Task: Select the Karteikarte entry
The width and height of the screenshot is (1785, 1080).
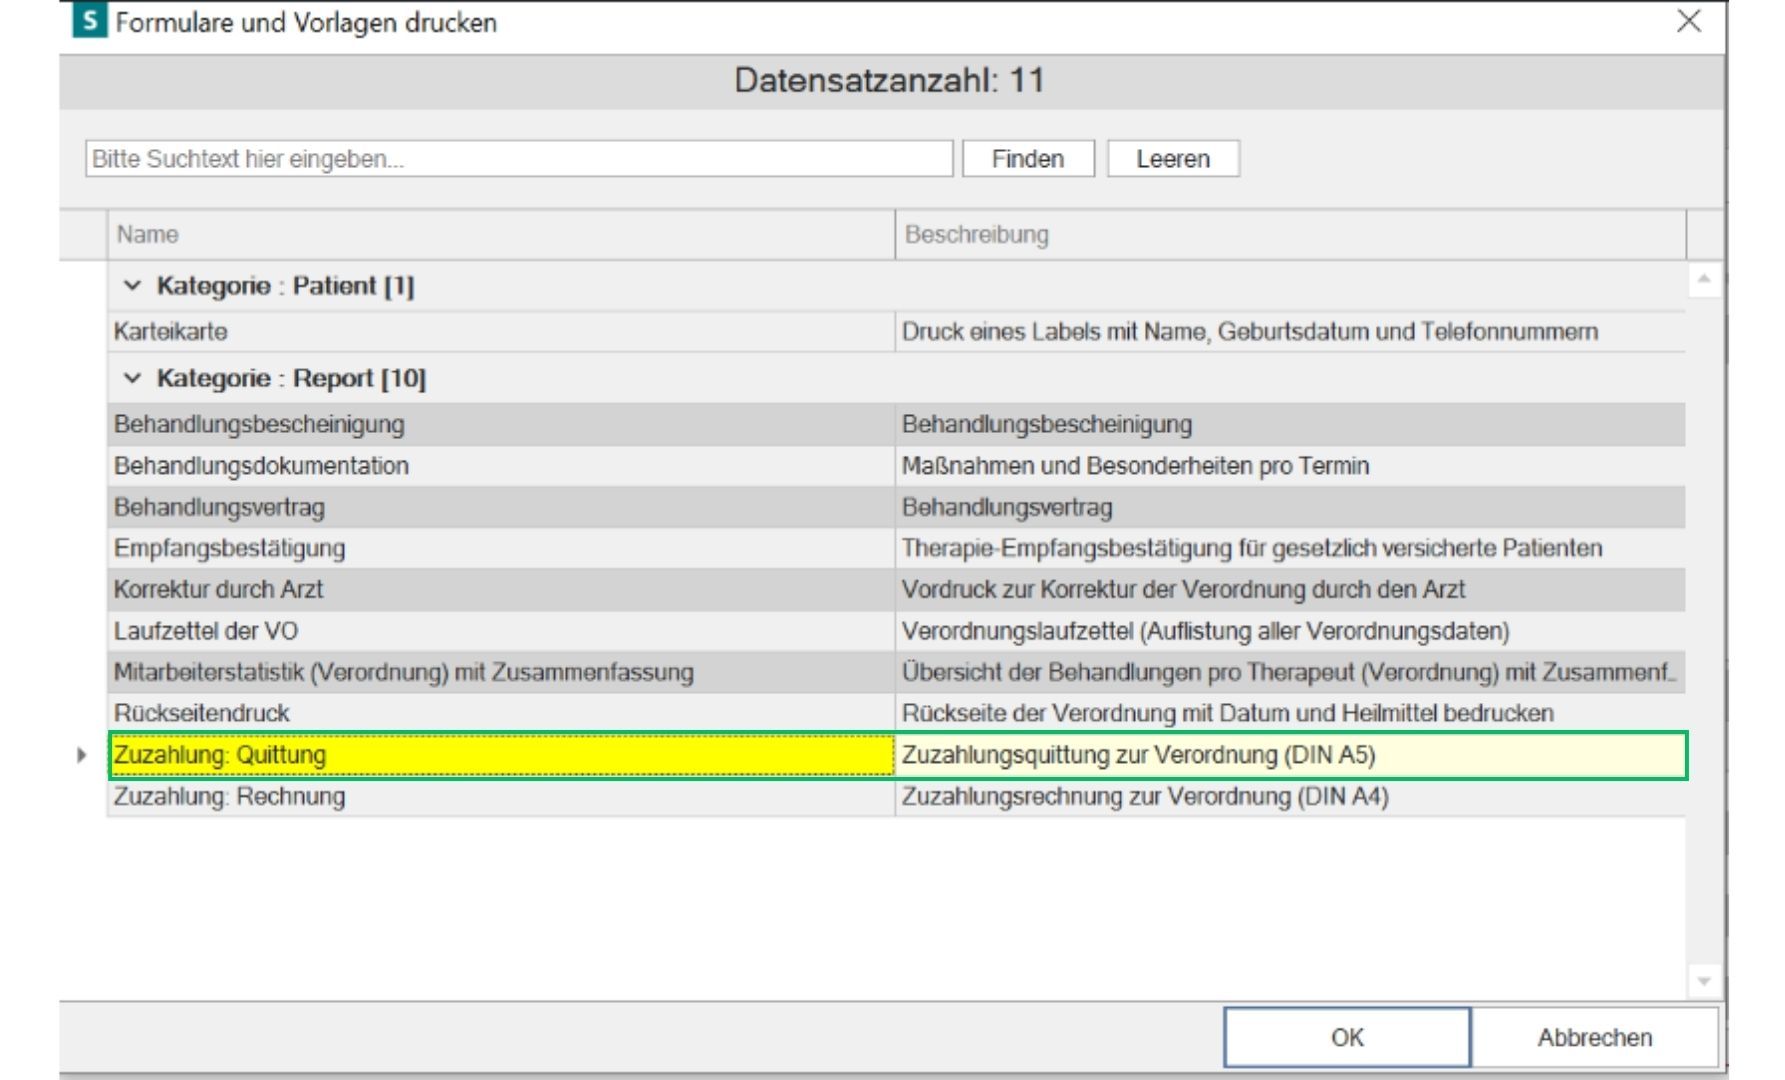Action: pyautogui.click(x=501, y=332)
